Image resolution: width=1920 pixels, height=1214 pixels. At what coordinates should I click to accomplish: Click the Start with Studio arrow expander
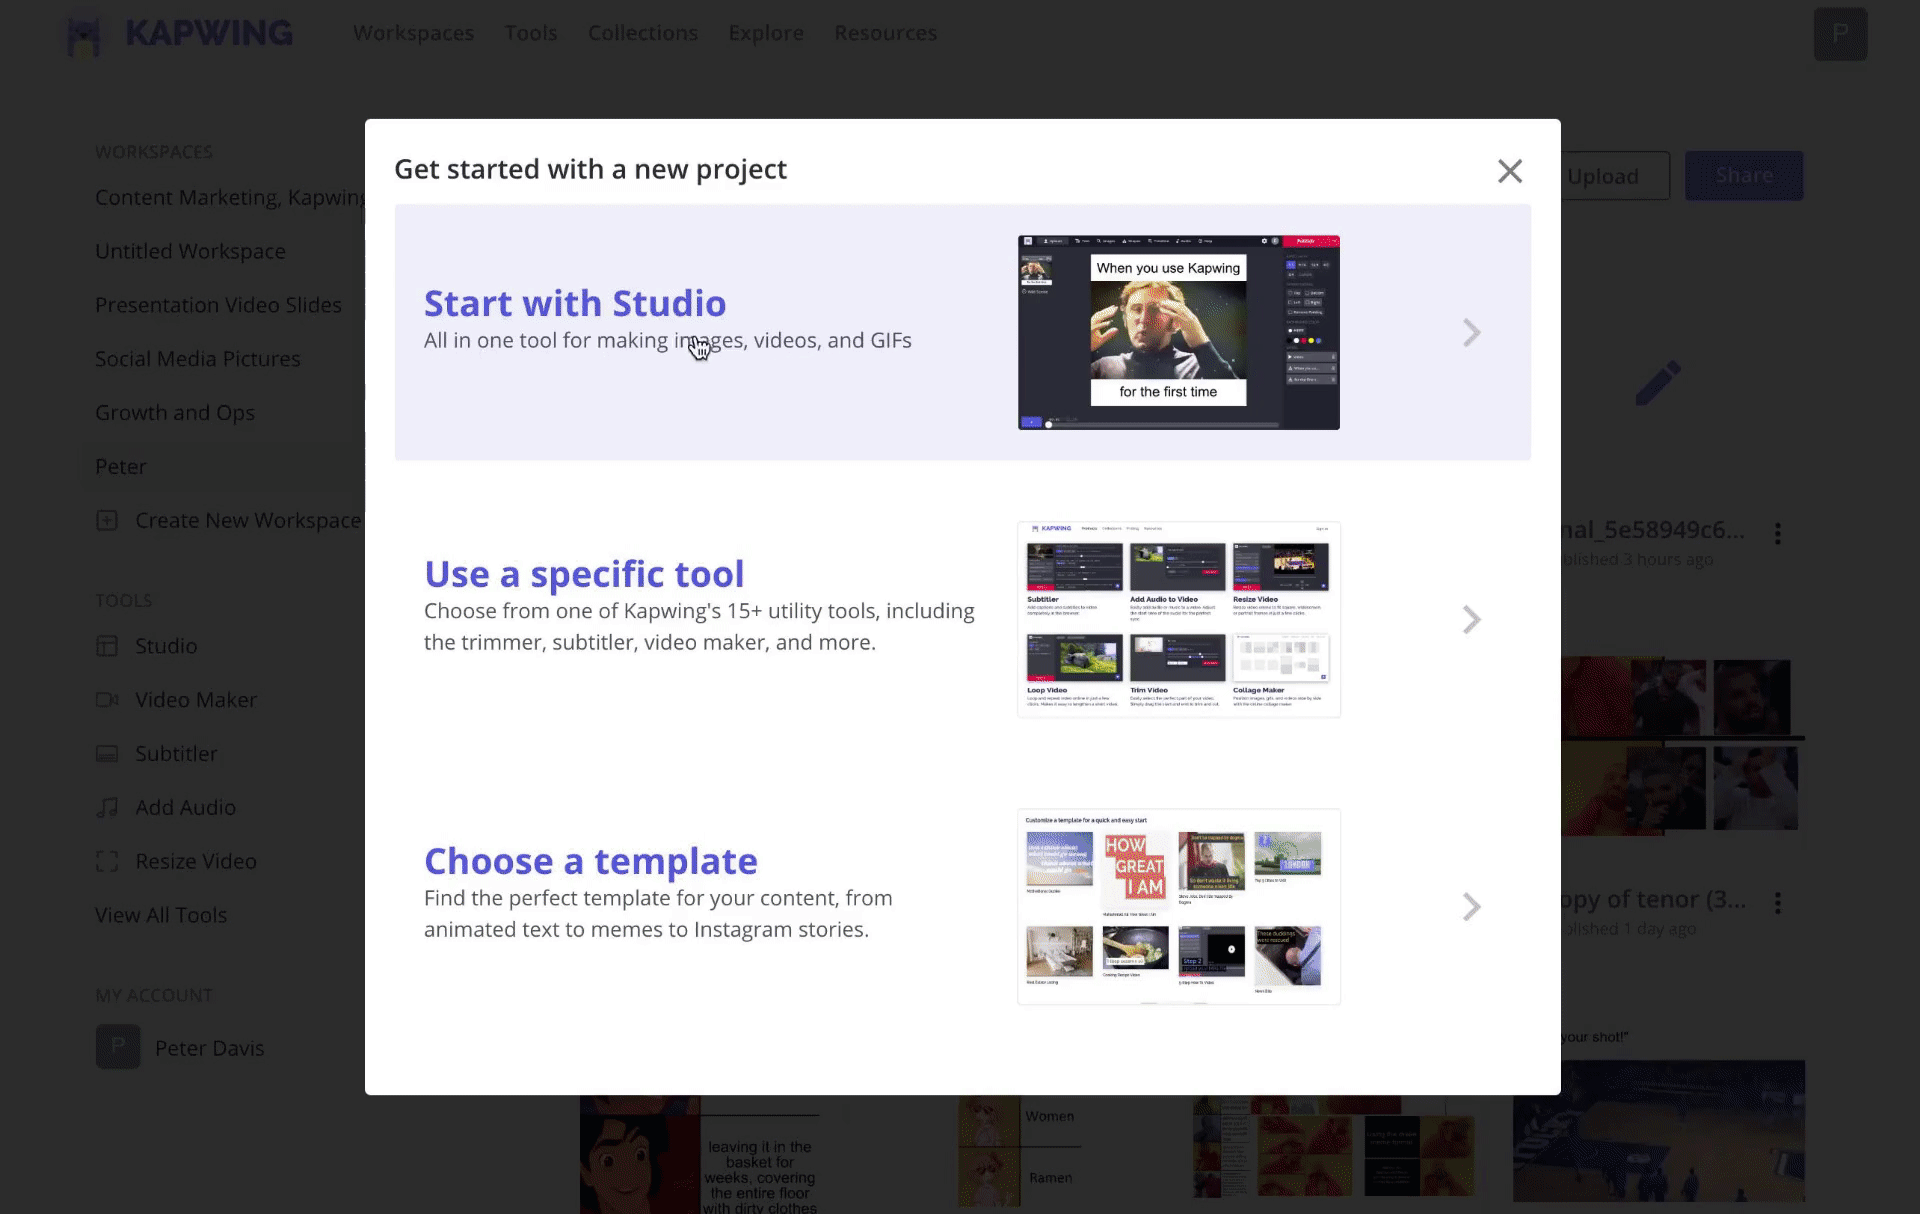[x=1470, y=331]
